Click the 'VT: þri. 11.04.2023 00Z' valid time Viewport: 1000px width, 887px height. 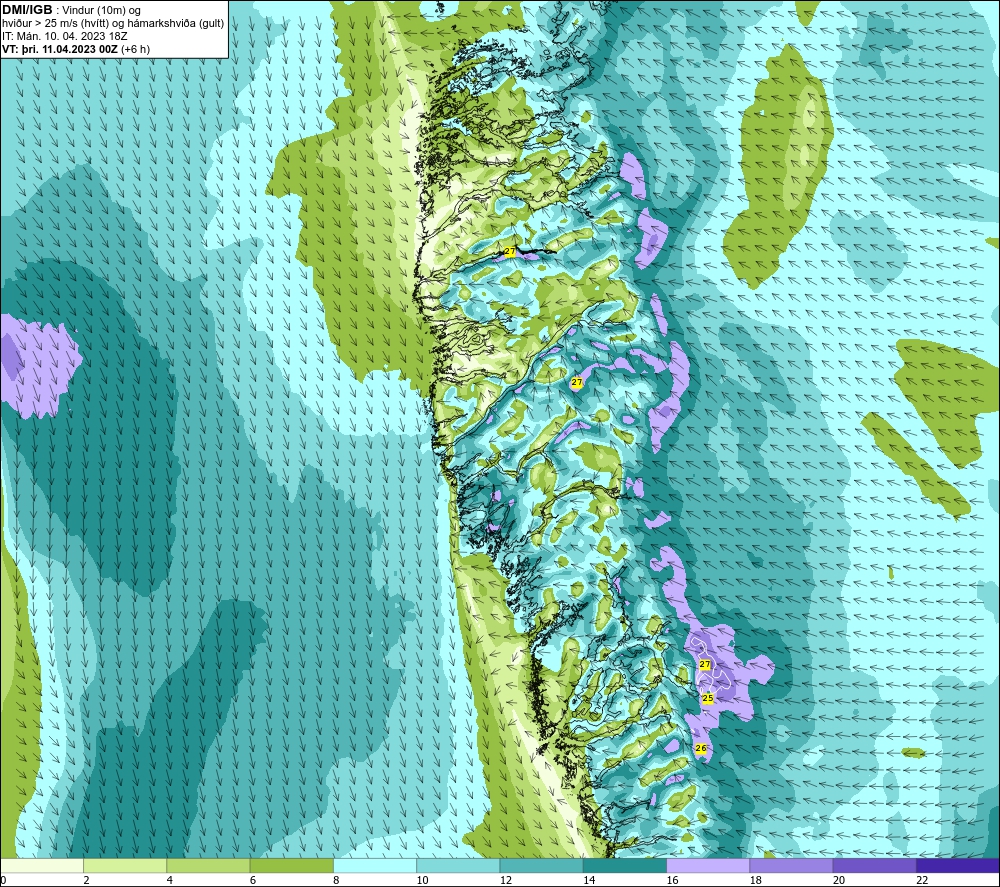[60, 49]
